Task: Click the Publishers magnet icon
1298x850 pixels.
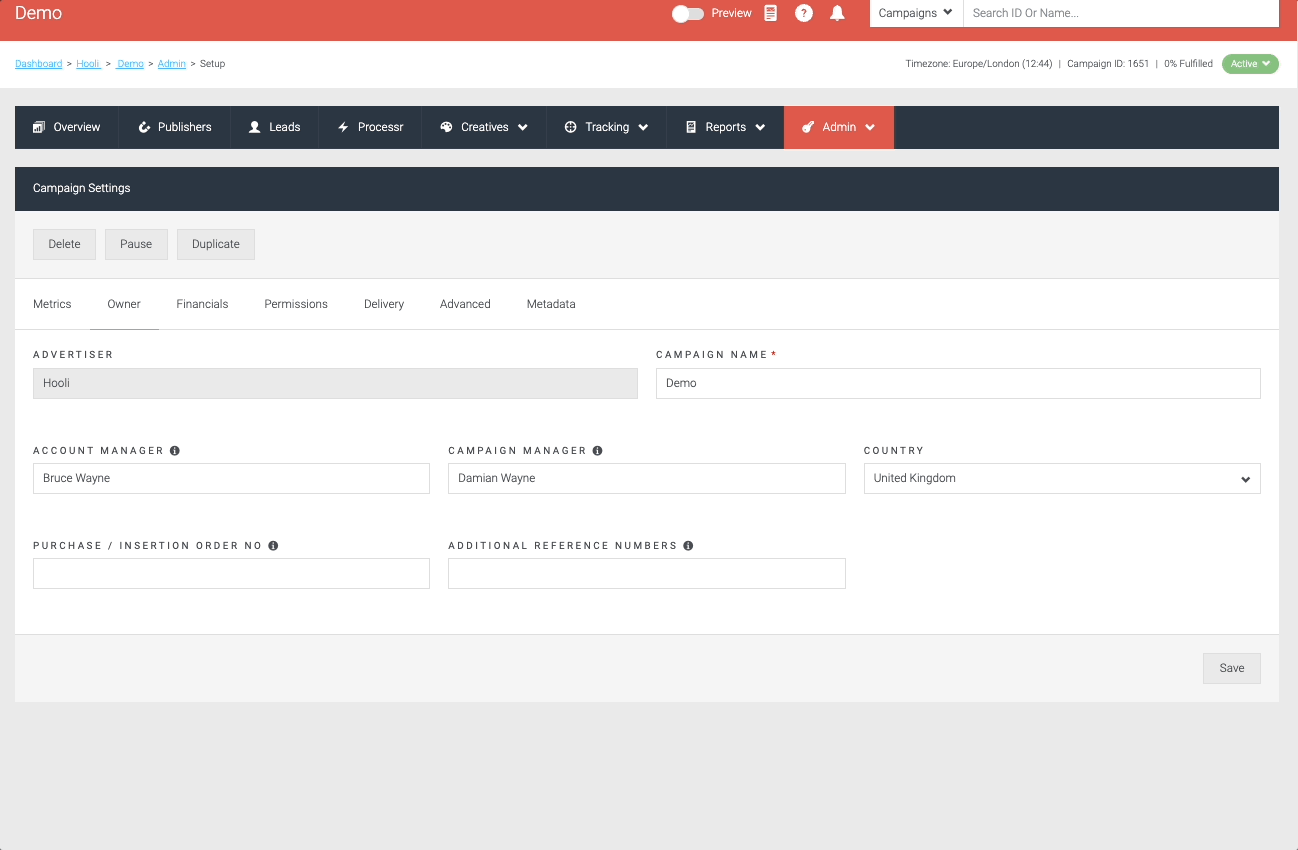Action: 144,127
